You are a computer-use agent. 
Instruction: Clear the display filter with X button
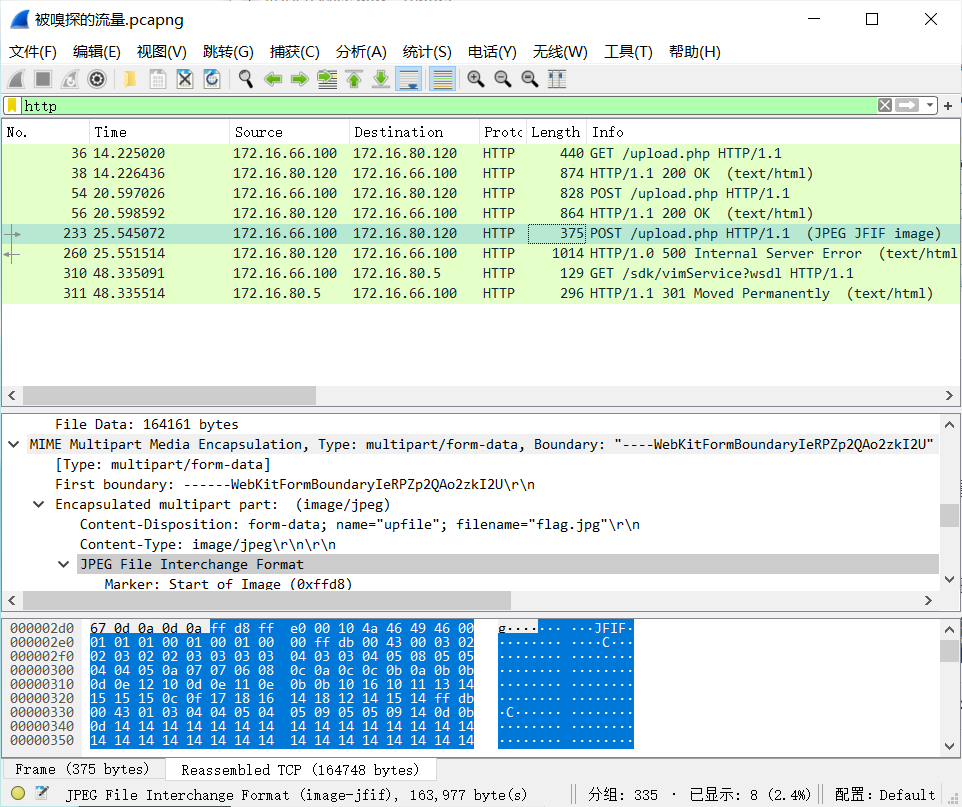click(885, 106)
